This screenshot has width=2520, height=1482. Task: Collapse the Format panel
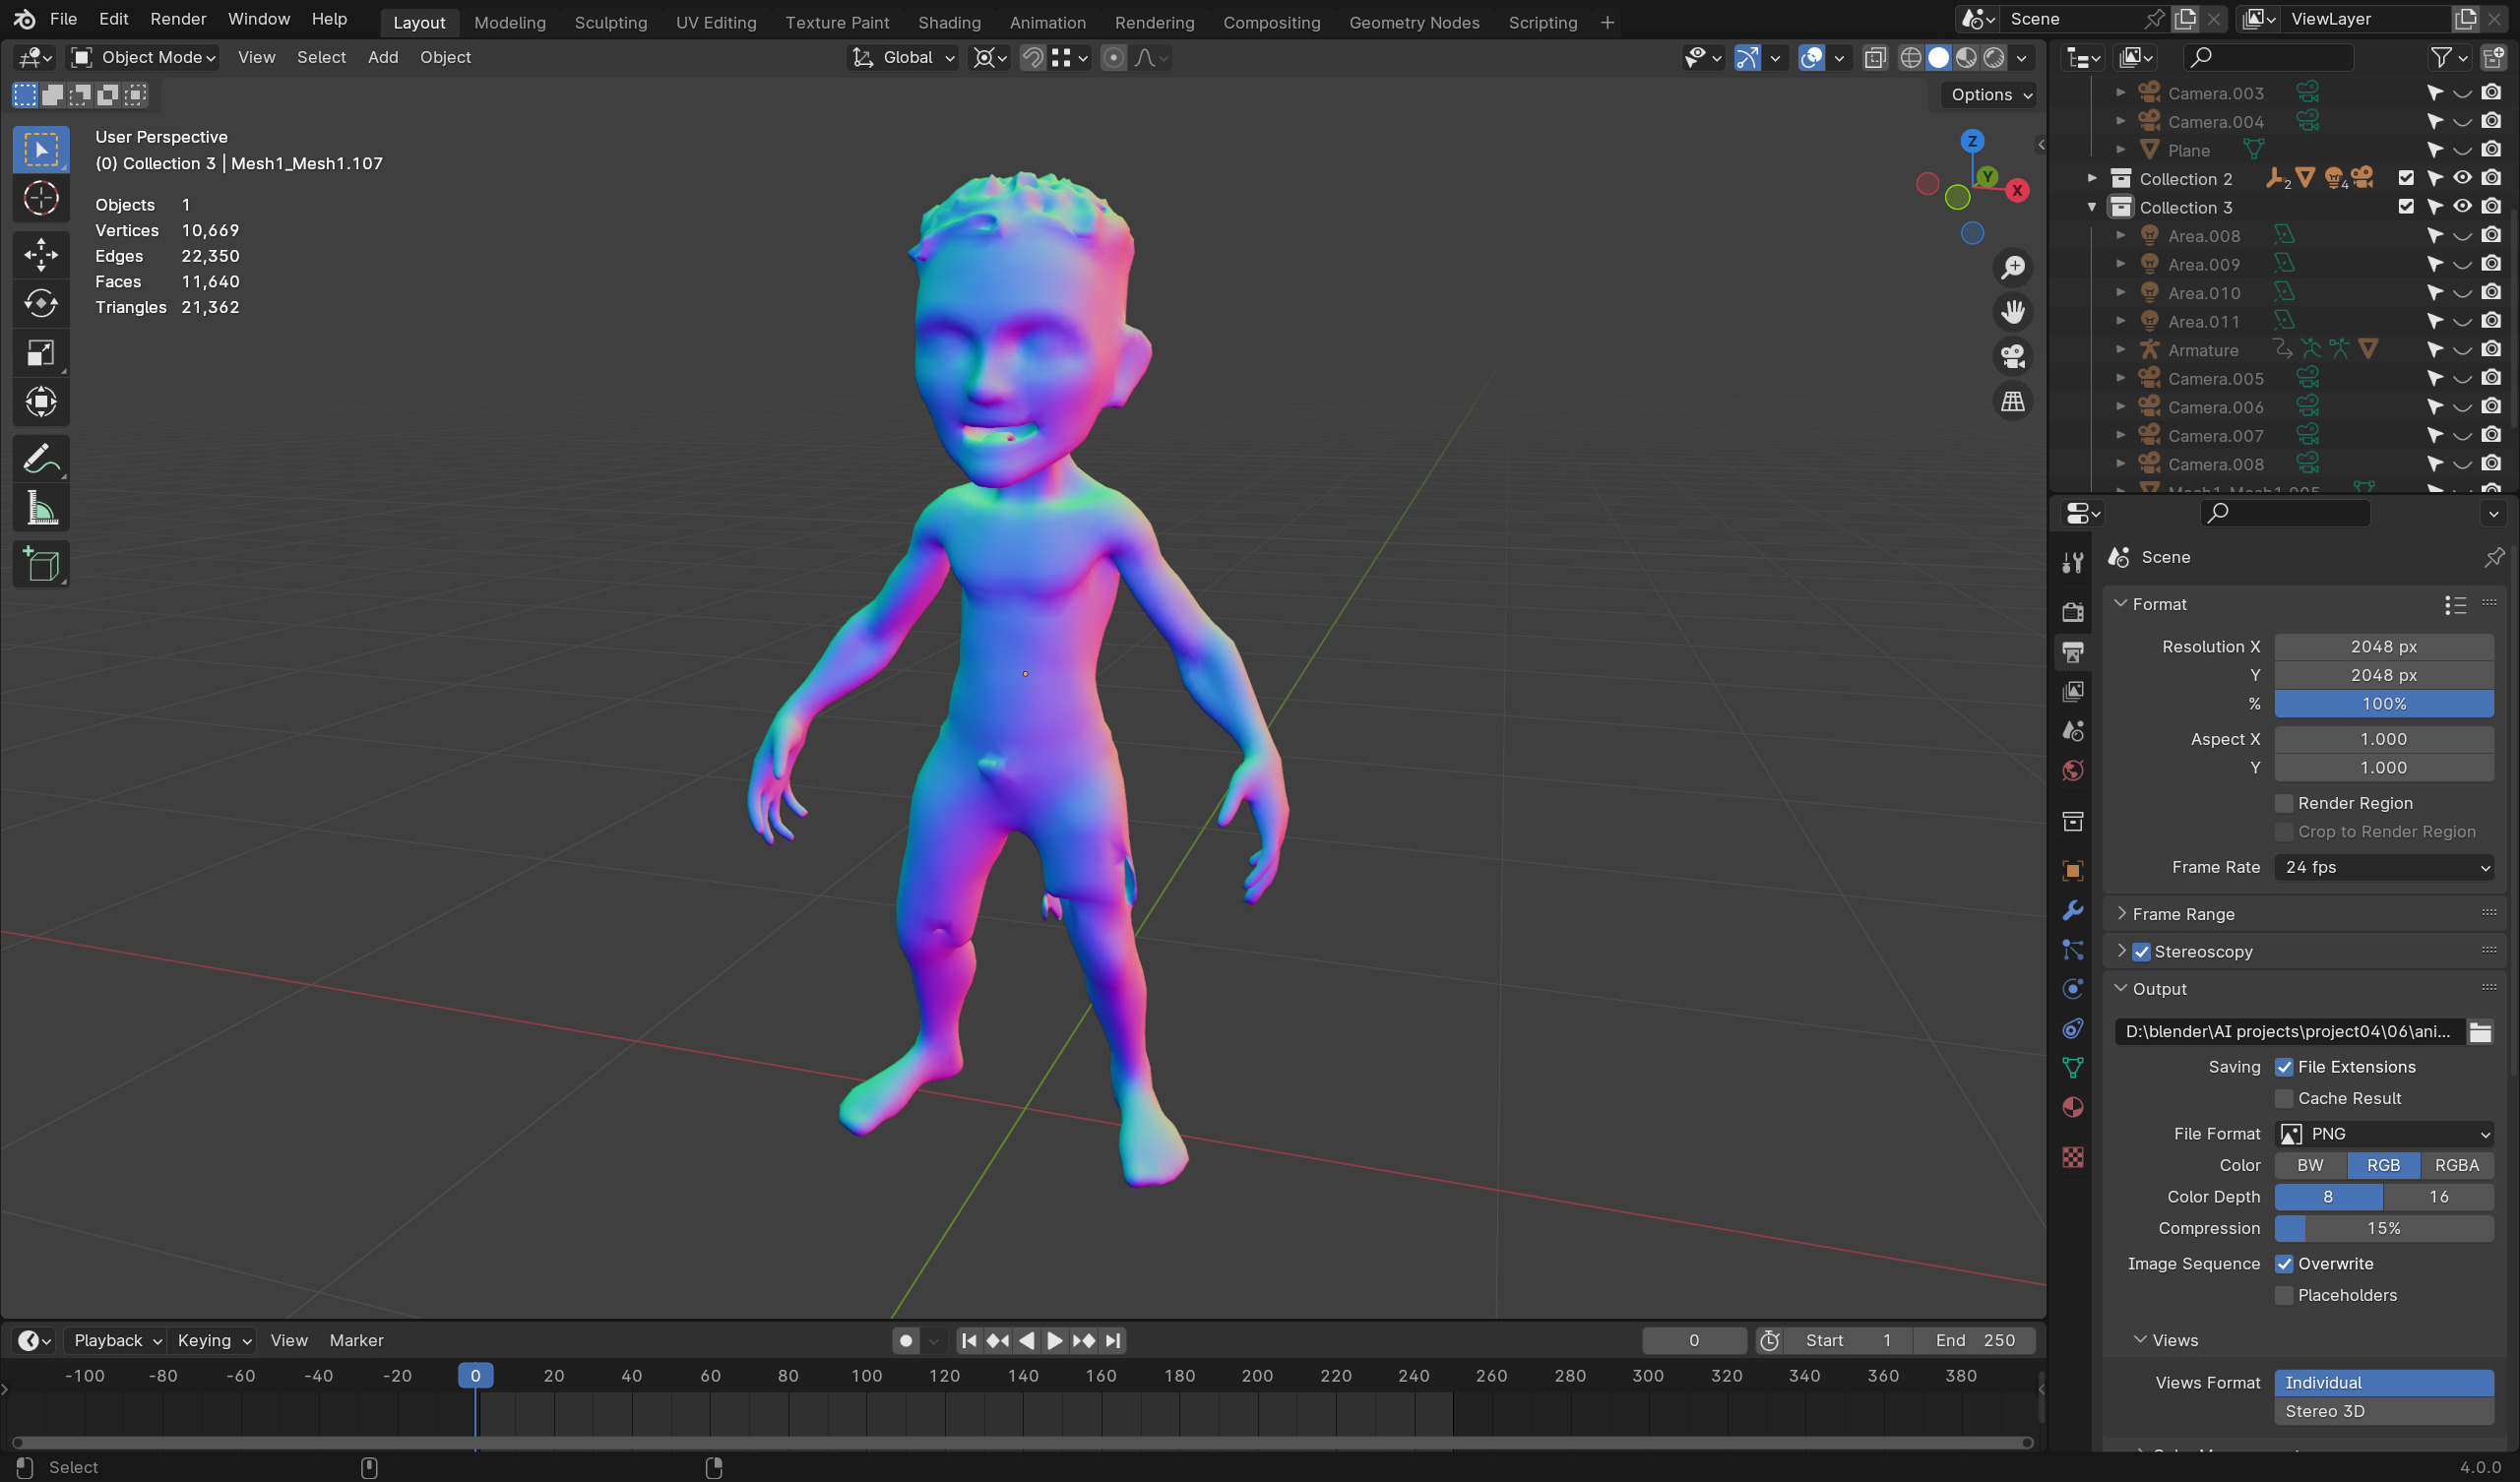[x=2160, y=604]
